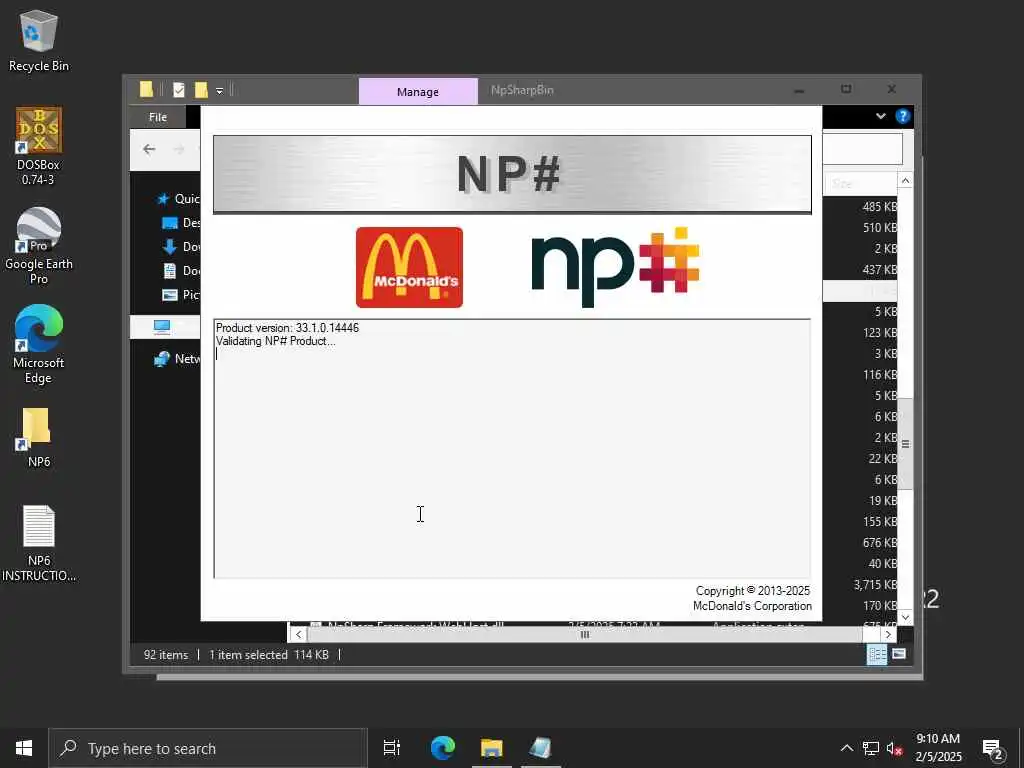Click 'Product version: 33.1.0.14446' line
Screen dimensions: 1024x768
click(287, 328)
